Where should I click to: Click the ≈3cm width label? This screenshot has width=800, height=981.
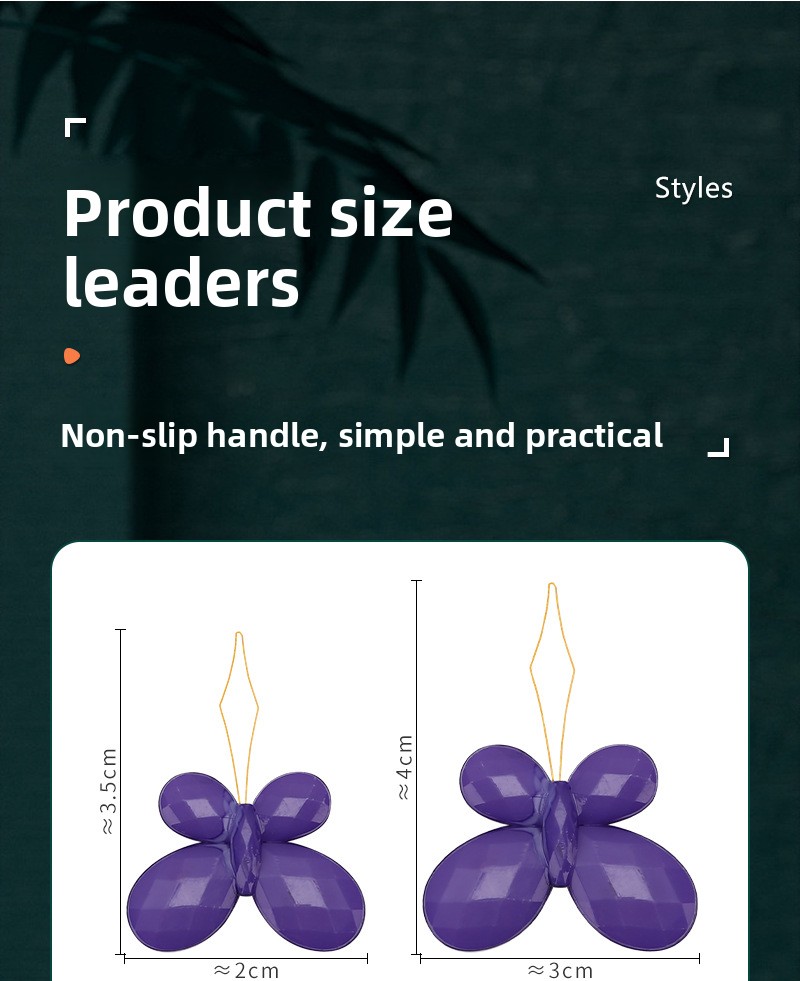tap(560, 971)
